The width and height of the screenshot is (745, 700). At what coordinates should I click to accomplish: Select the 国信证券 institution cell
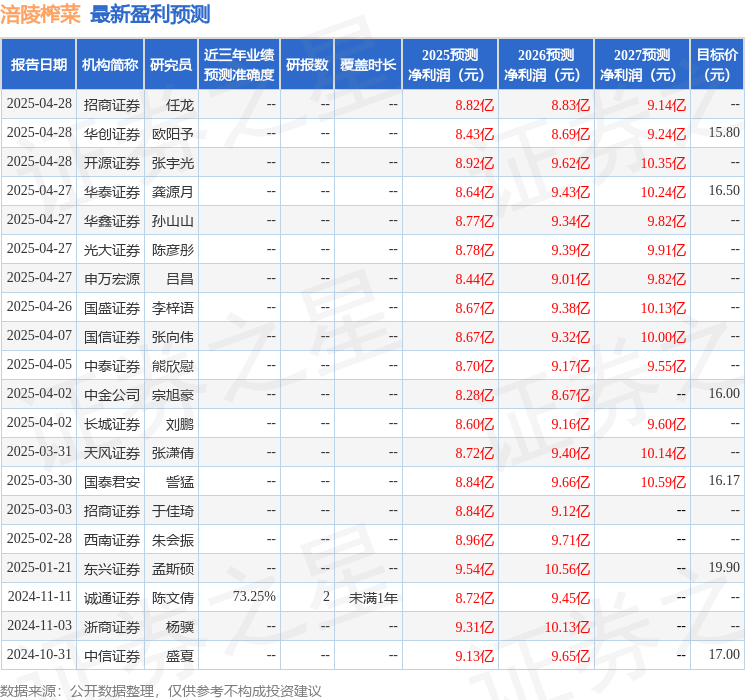tap(112, 337)
